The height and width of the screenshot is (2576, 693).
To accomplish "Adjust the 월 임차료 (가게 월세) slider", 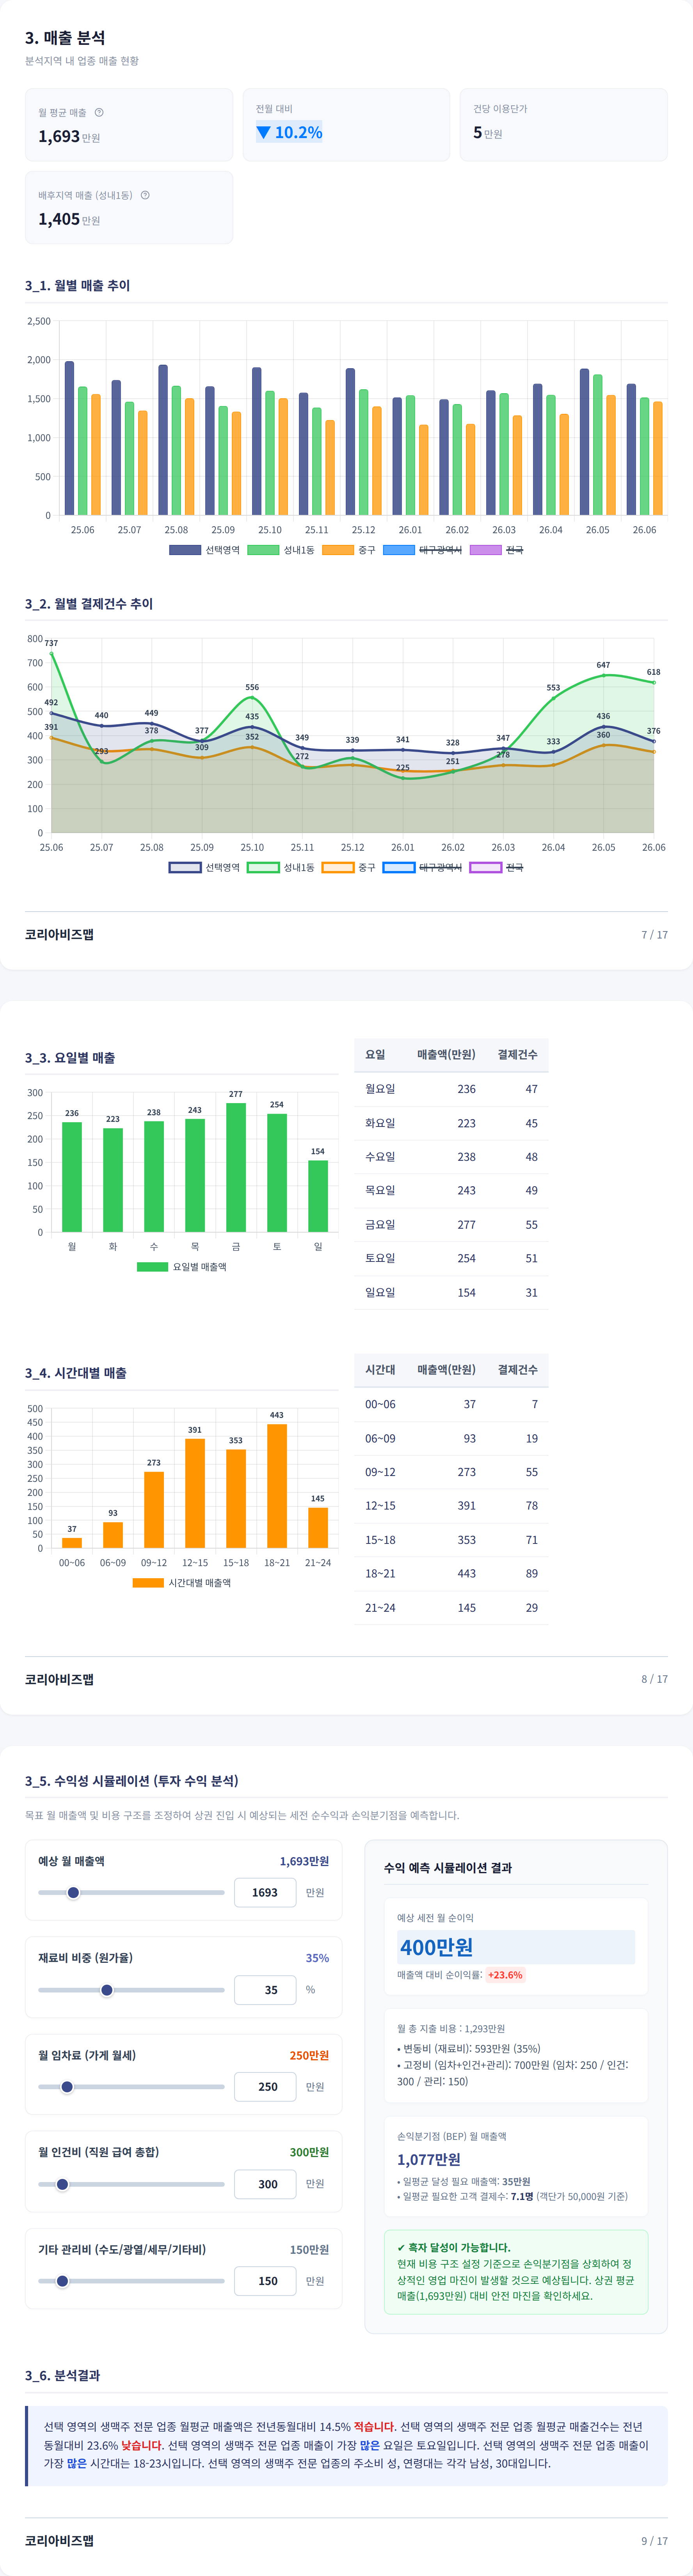I will [131, 2087].
